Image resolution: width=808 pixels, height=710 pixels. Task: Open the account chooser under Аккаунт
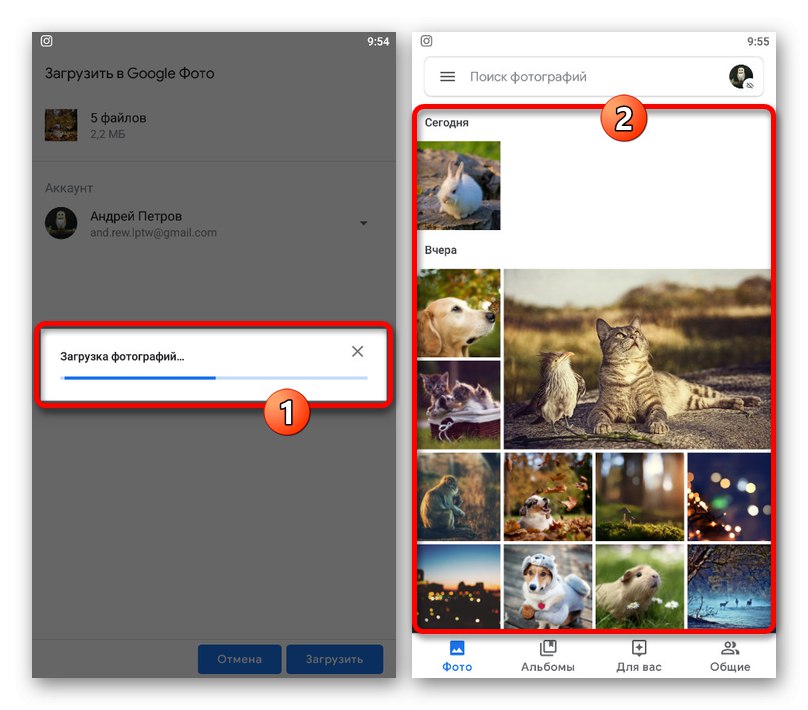tap(200, 223)
